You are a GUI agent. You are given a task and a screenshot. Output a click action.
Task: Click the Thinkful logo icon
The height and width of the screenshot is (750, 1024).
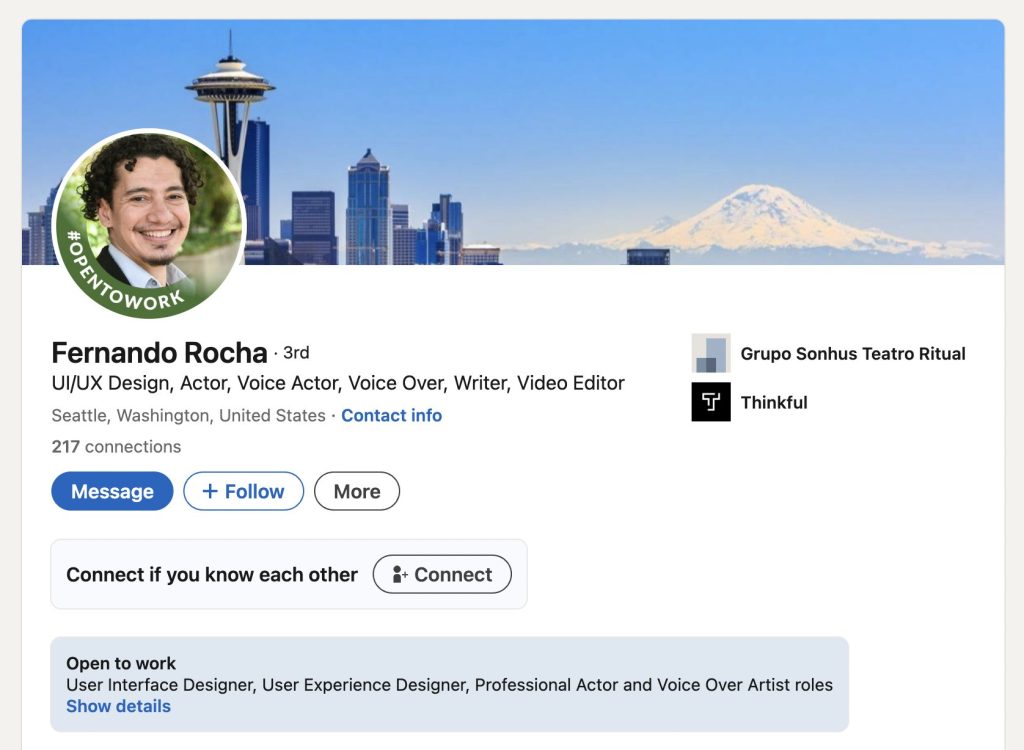[711, 402]
